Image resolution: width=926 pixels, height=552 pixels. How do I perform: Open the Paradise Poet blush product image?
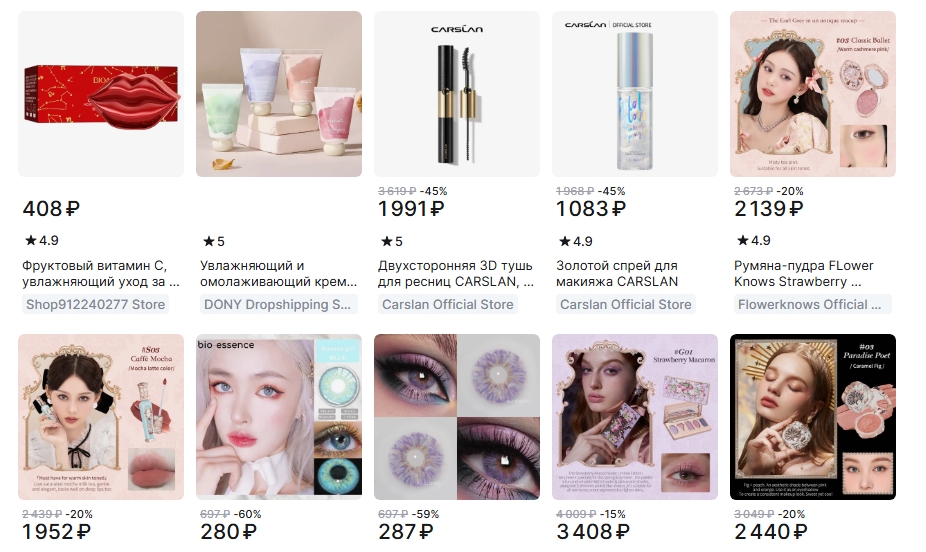tap(813, 417)
